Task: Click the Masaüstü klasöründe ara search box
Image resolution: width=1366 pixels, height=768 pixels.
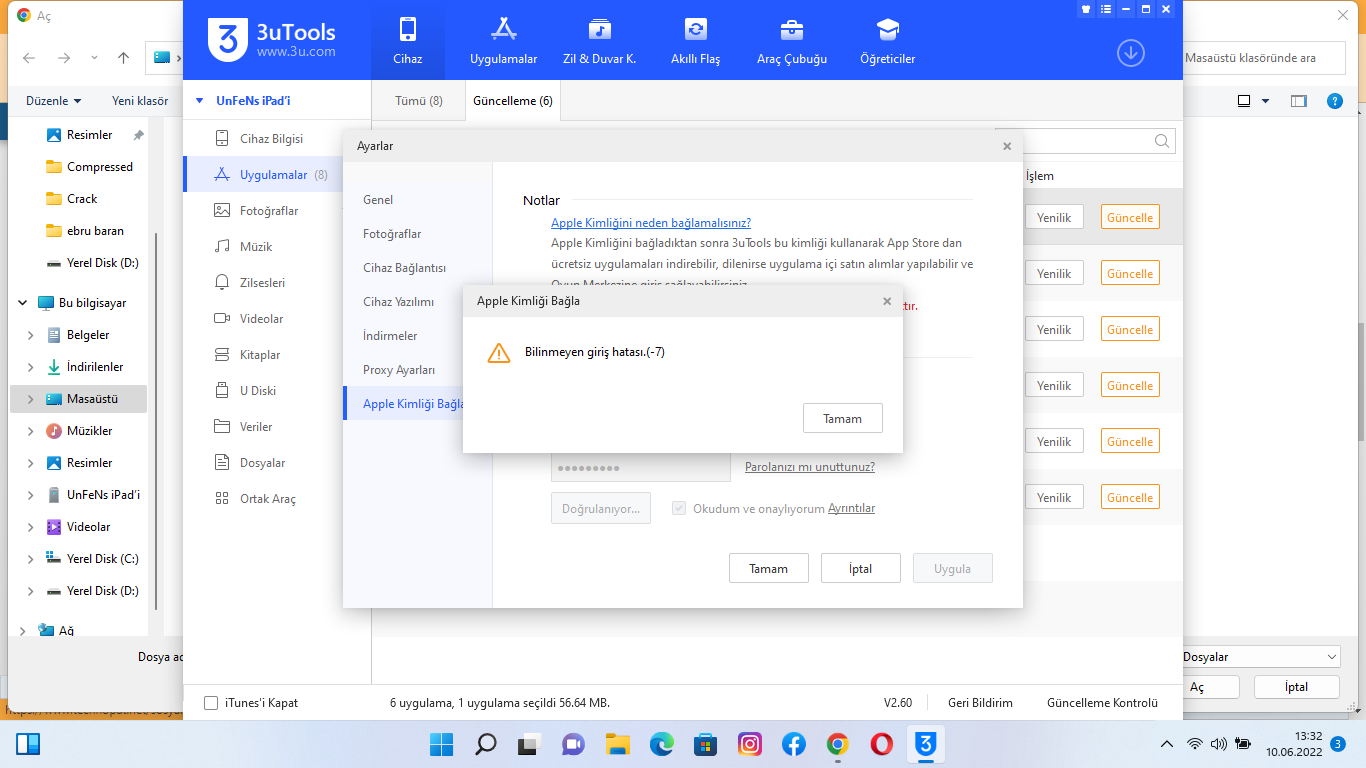Action: (x=1265, y=58)
